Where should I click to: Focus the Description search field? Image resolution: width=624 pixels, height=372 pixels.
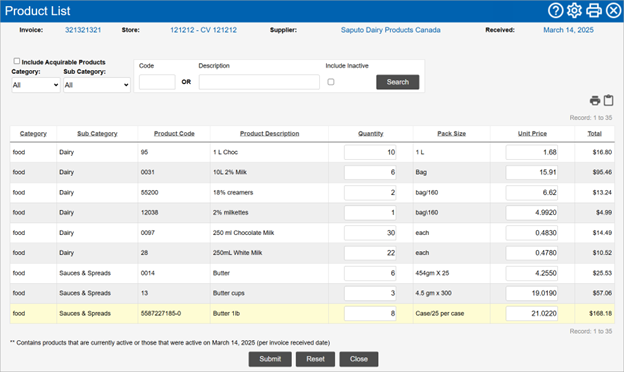[259, 82]
